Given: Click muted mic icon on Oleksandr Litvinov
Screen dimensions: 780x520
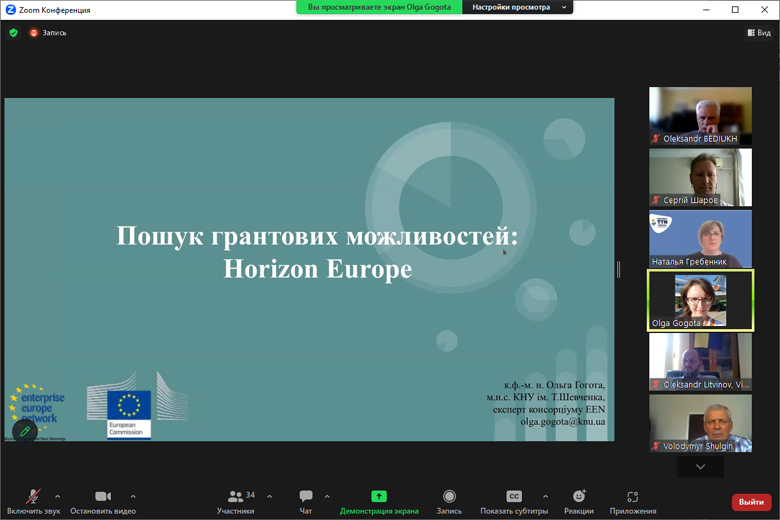Looking at the screenshot, I should pos(656,385).
